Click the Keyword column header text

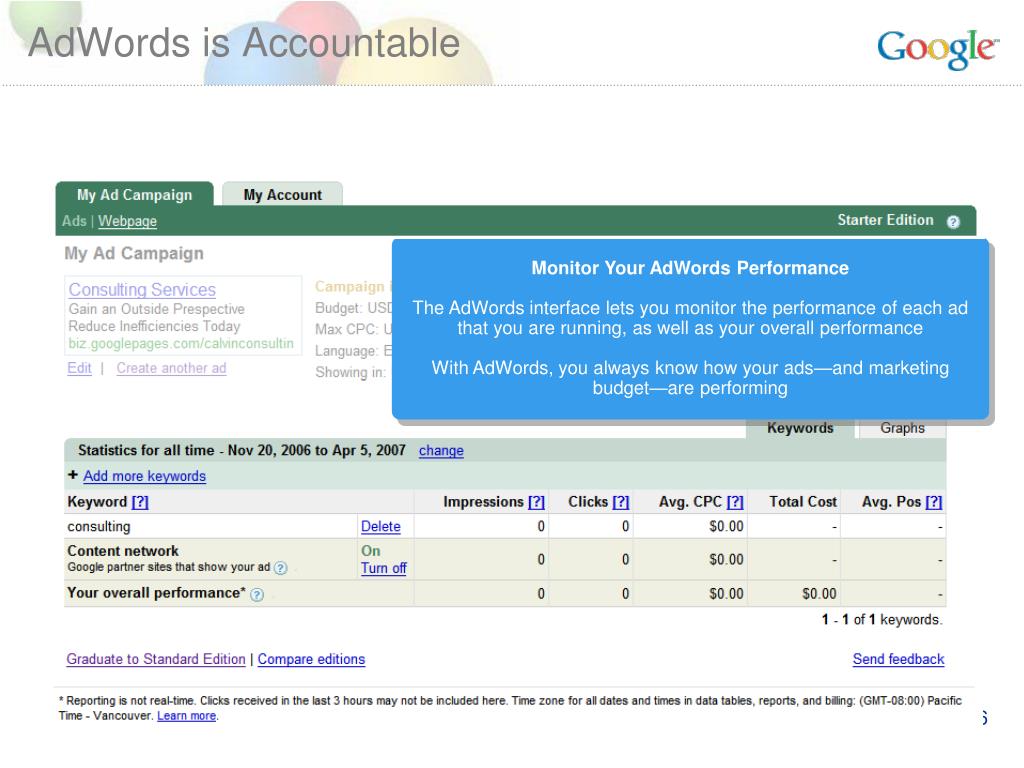click(97, 502)
